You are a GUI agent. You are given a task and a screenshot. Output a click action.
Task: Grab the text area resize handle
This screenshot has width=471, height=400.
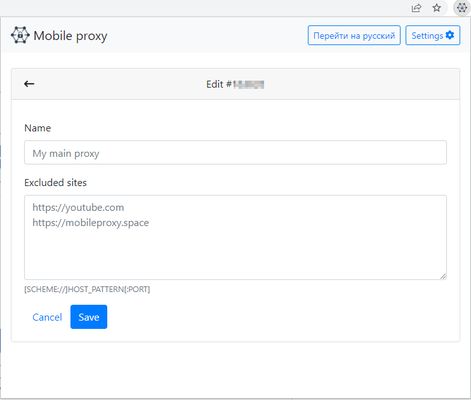tap(443, 276)
